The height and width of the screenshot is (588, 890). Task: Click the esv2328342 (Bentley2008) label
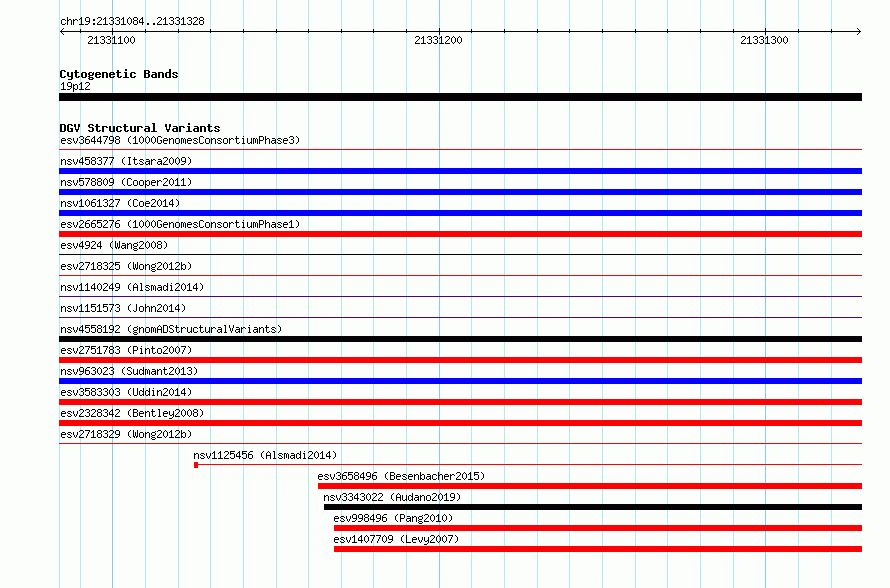(132, 413)
